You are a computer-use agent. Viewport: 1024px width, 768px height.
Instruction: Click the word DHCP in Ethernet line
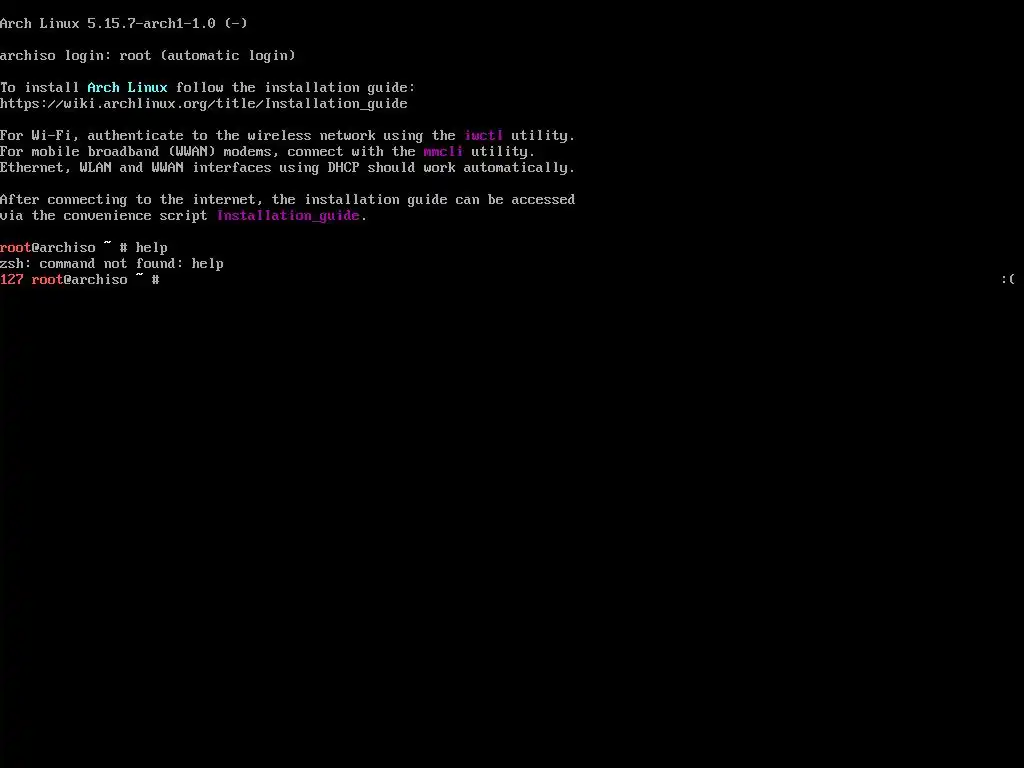344,167
